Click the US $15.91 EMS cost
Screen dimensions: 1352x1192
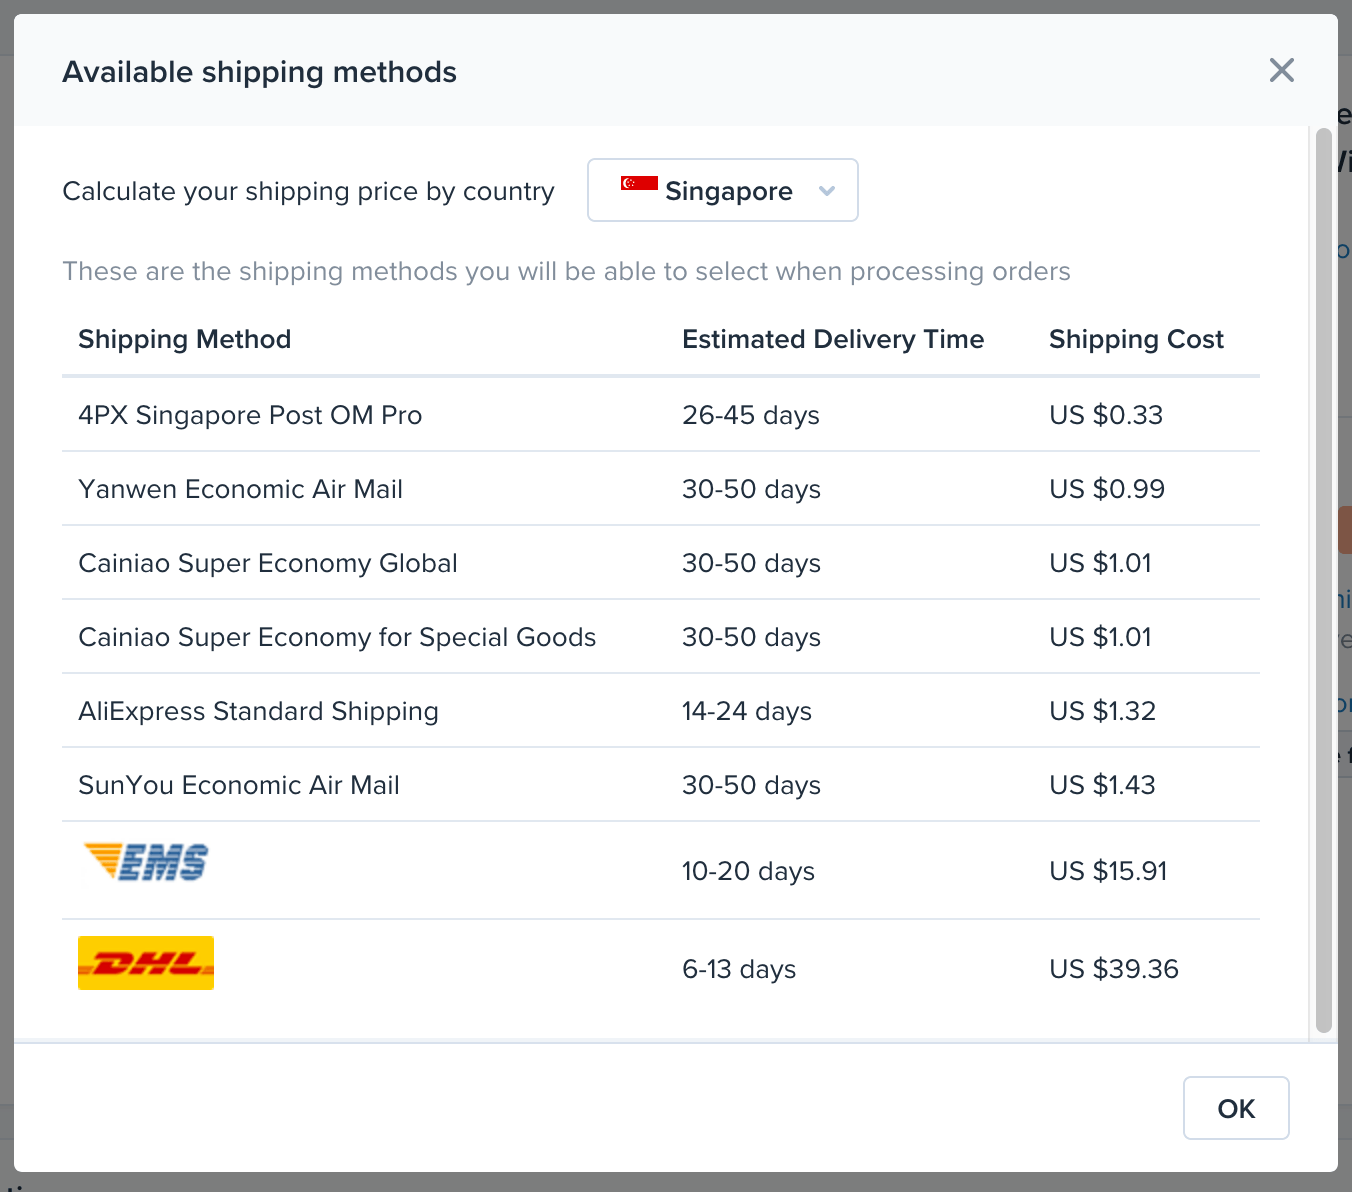coord(1108,871)
